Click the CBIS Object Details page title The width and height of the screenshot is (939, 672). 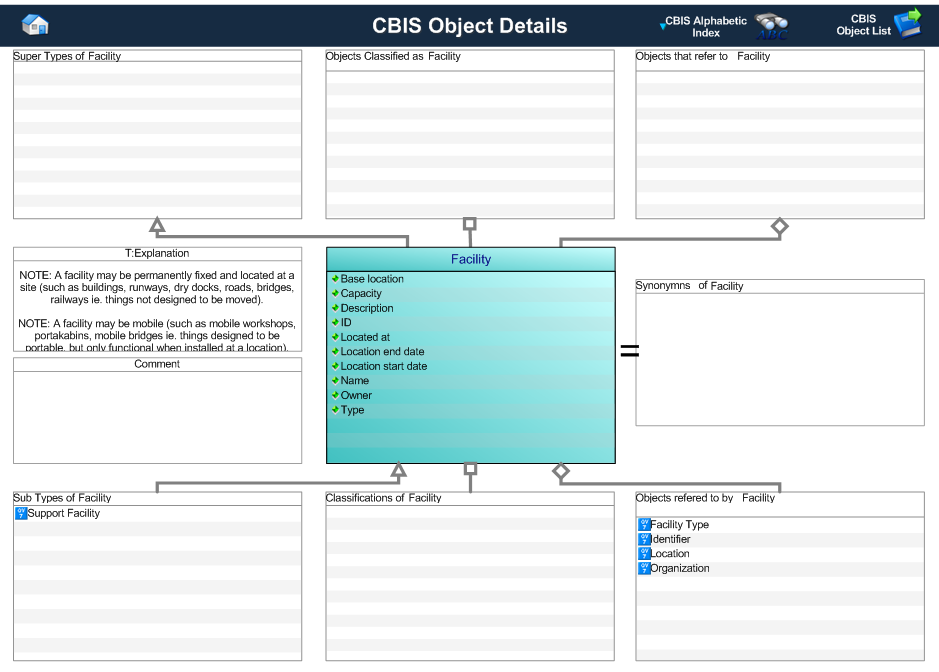tap(470, 26)
